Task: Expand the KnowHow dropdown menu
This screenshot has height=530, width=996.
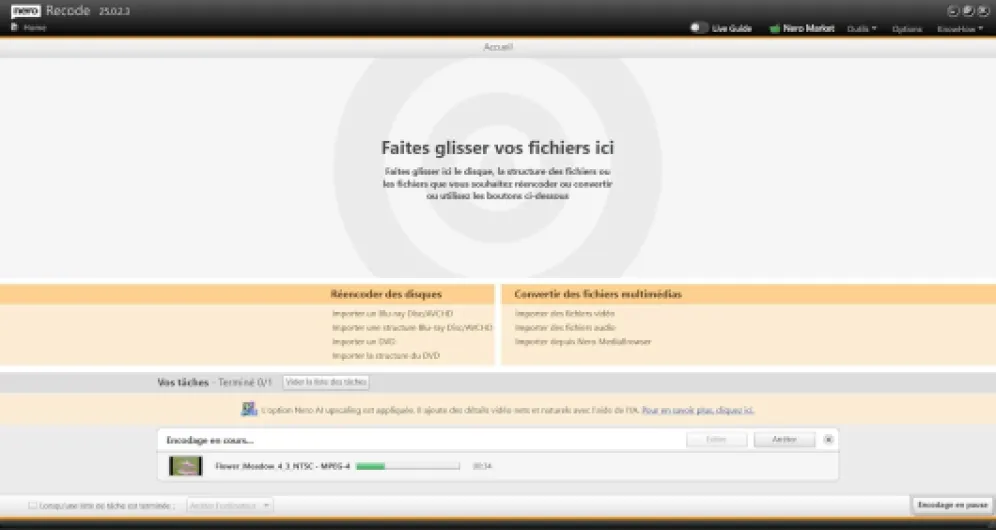Action: [960, 29]
